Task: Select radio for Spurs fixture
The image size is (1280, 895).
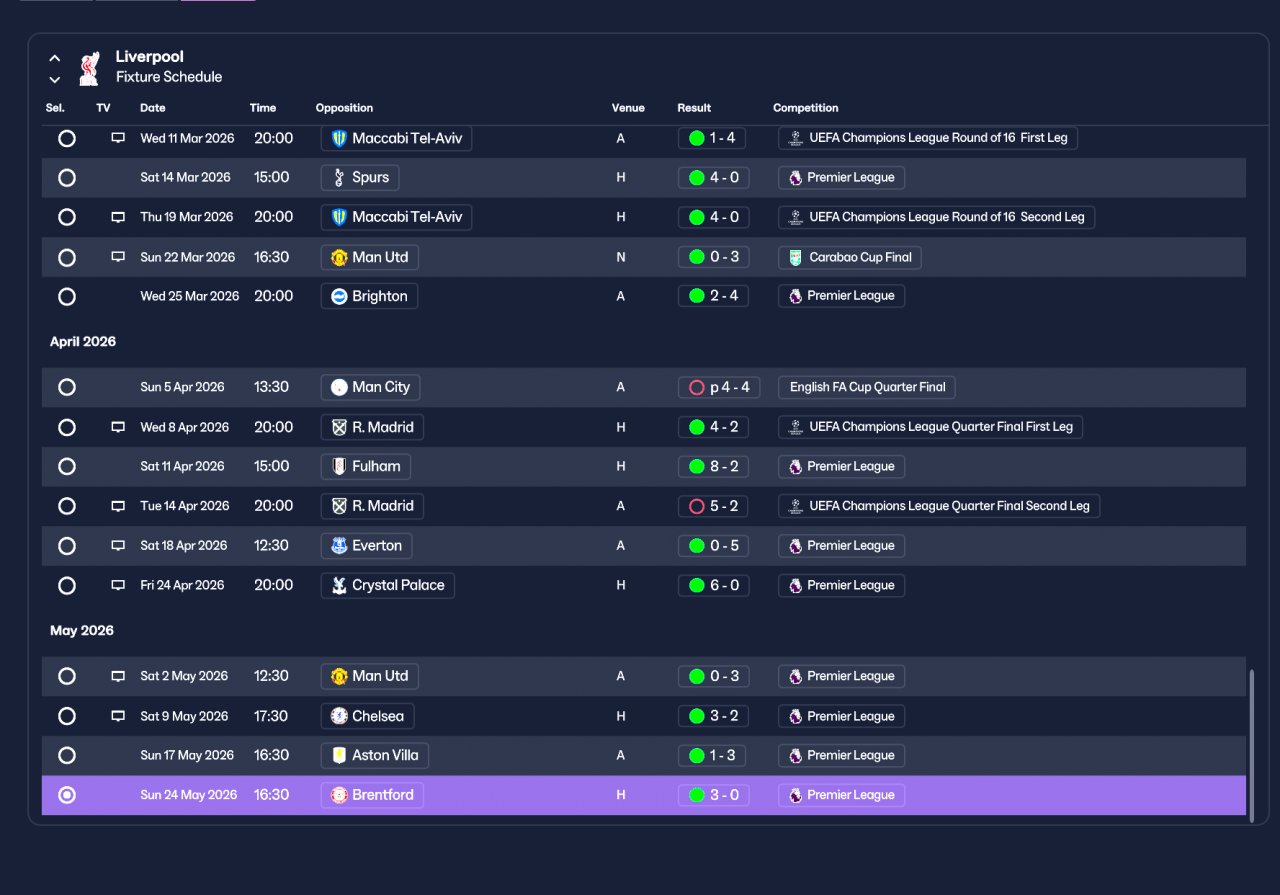Action: point(67,178)
